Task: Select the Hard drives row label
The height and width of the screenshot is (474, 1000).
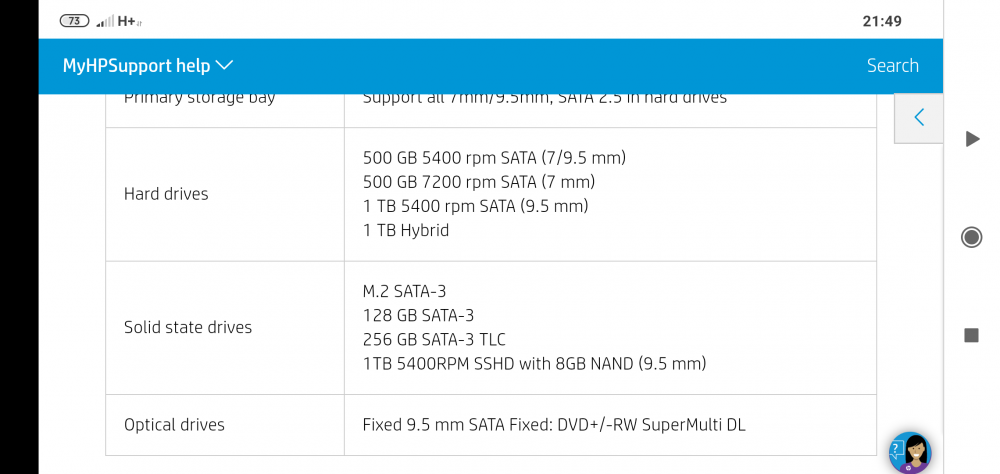Action: click(166, 194)
